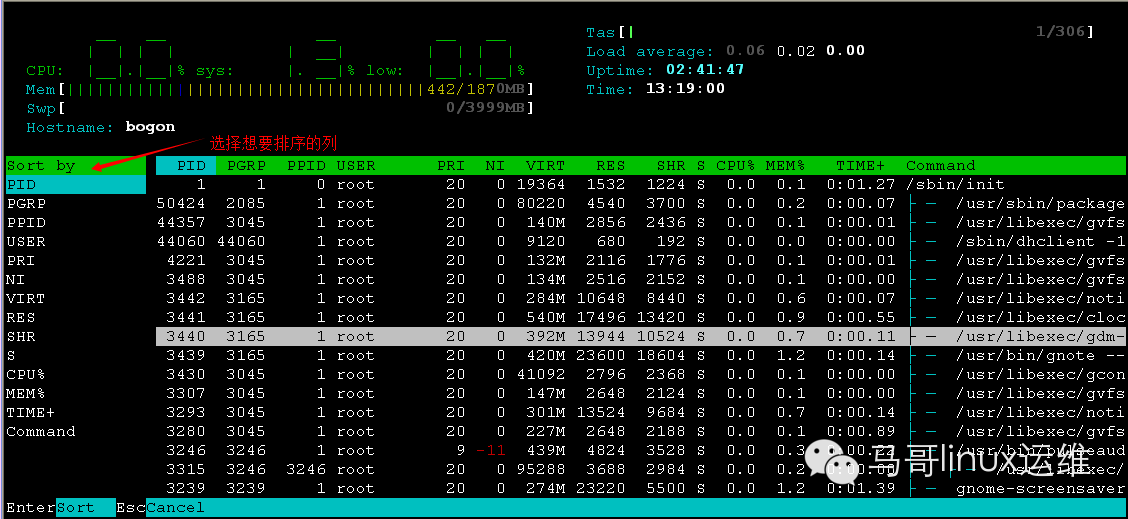Click the Sort by panel header
Image resolution: width=1128 pixels, height=519 pixels.
76,166
